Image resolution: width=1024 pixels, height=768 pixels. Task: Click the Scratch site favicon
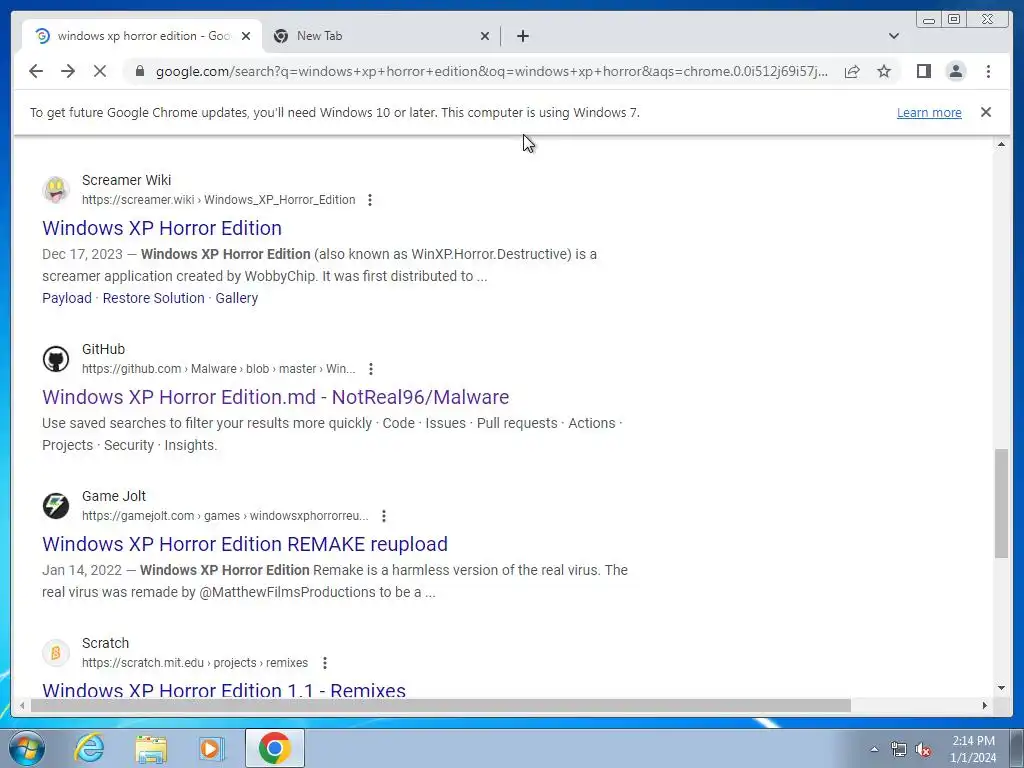pyautogui.click(x=56, y=652)
